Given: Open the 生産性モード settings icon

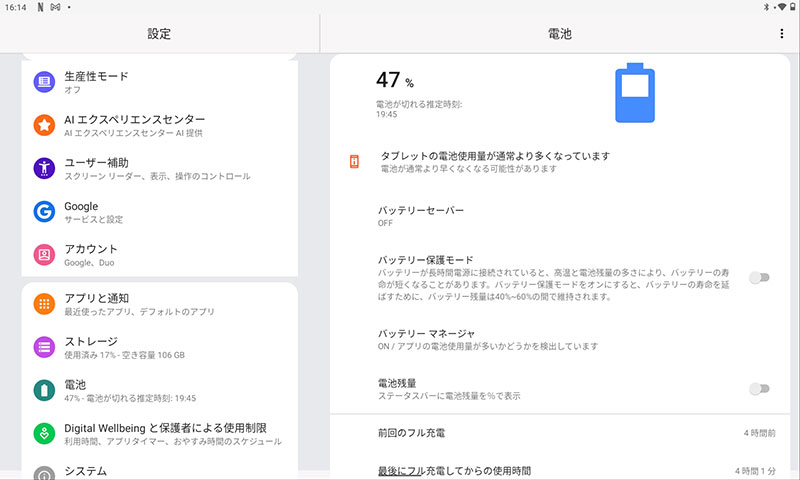Looking at the screenshot, I should [44, 82].
